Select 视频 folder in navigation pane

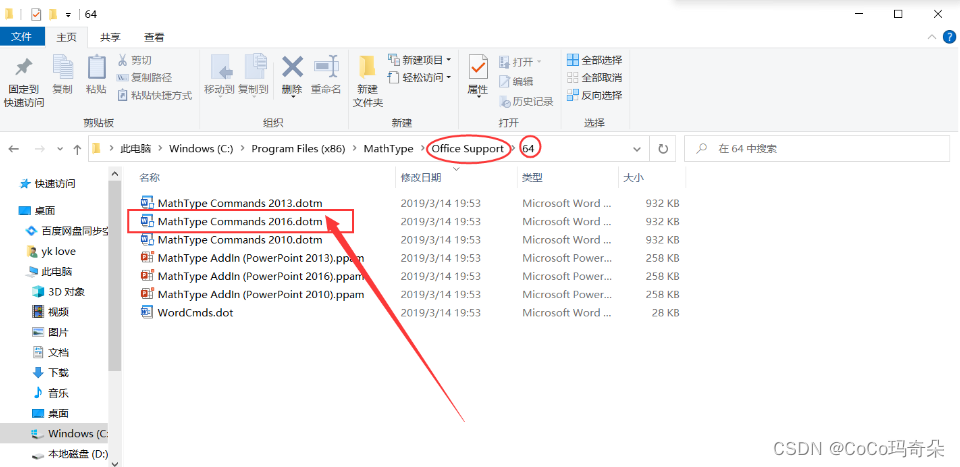click(x=50, y=312)
